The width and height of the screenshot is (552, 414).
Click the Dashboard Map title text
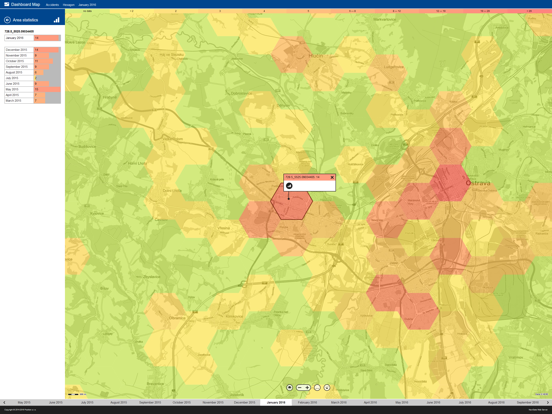coord(25,4)
